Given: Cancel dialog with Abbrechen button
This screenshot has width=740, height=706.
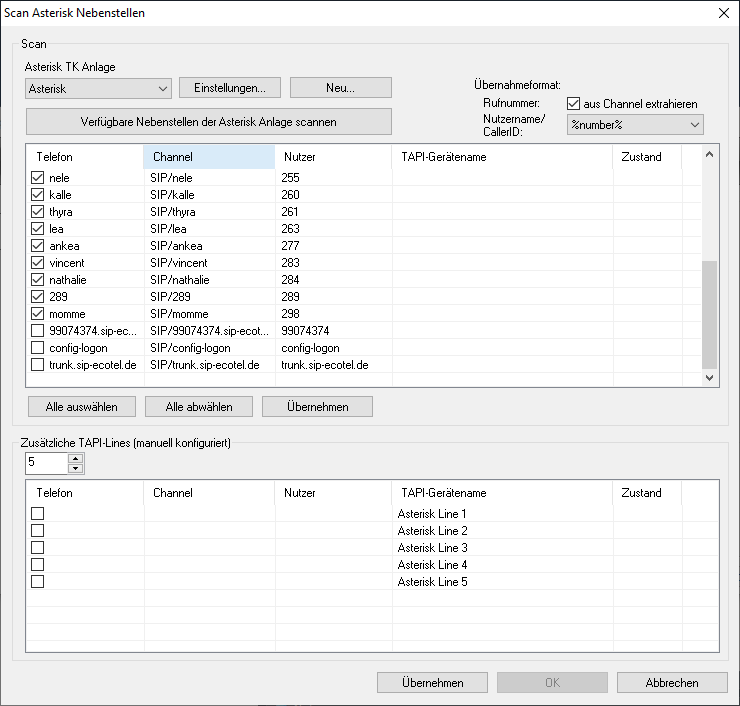Looking at the screenshot, I should (x=671, y=683).
